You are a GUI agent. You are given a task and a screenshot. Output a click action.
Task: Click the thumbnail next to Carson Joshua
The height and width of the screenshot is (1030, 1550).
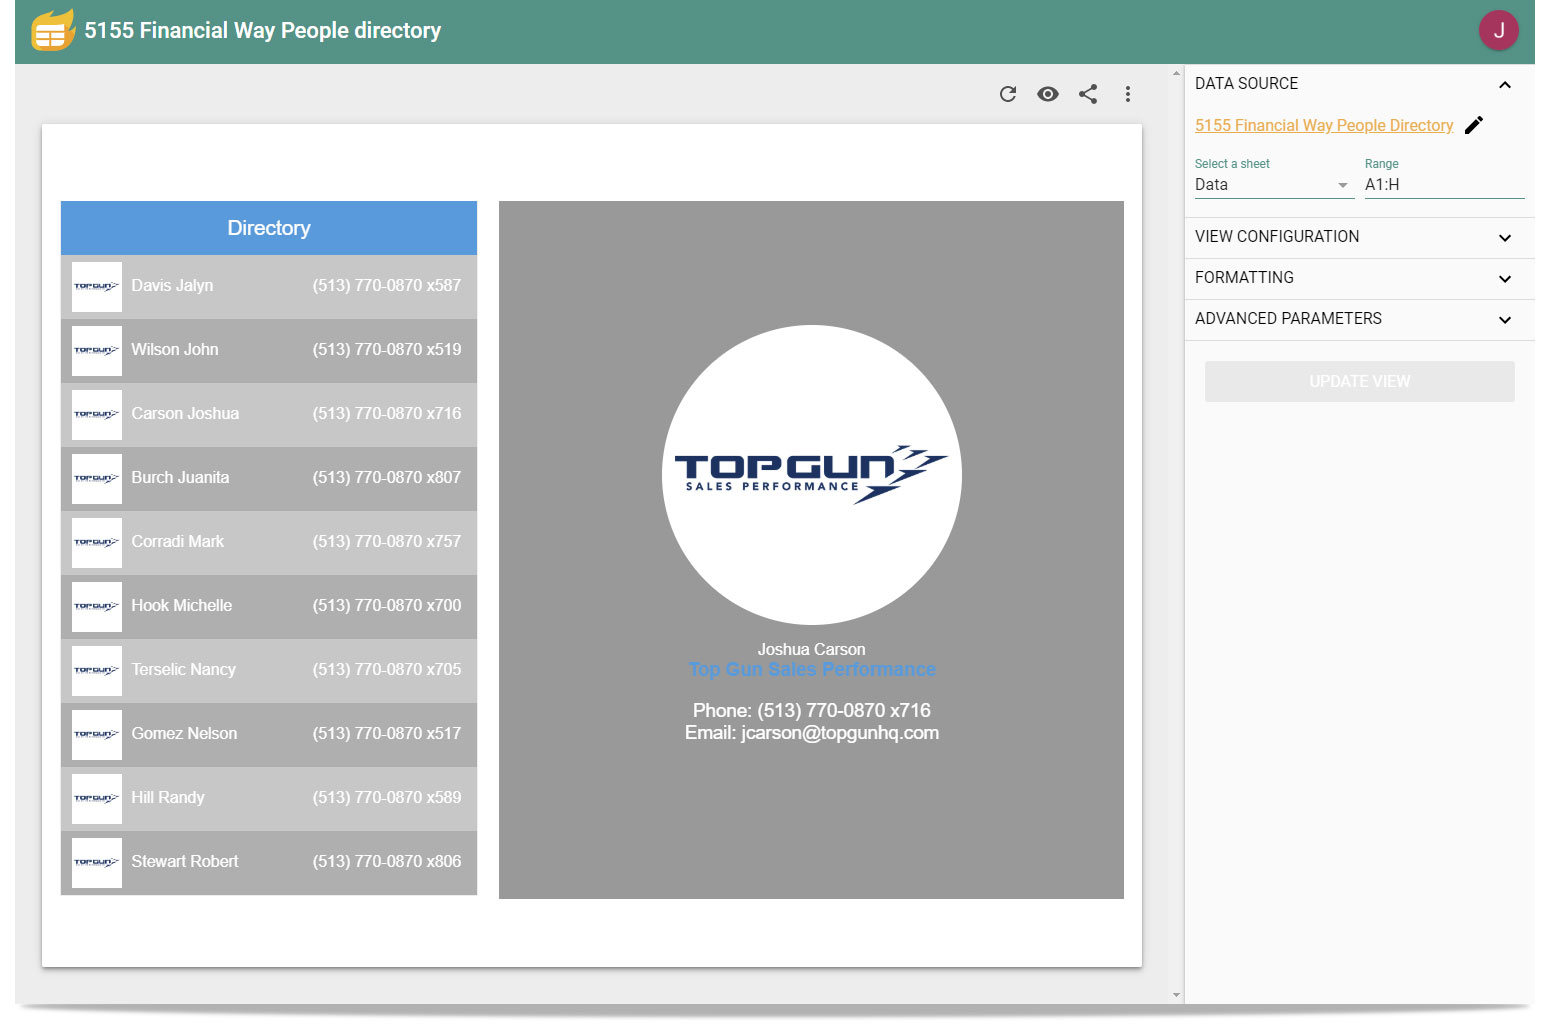97,415
